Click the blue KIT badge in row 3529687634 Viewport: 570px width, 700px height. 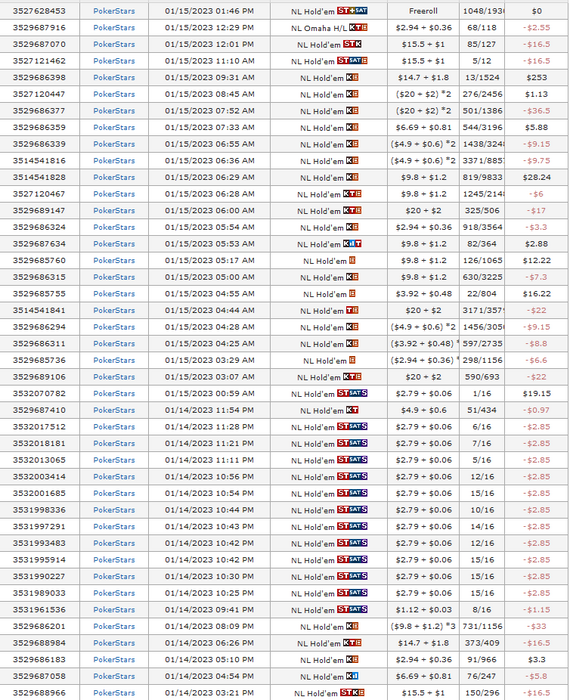coord(352,243)
